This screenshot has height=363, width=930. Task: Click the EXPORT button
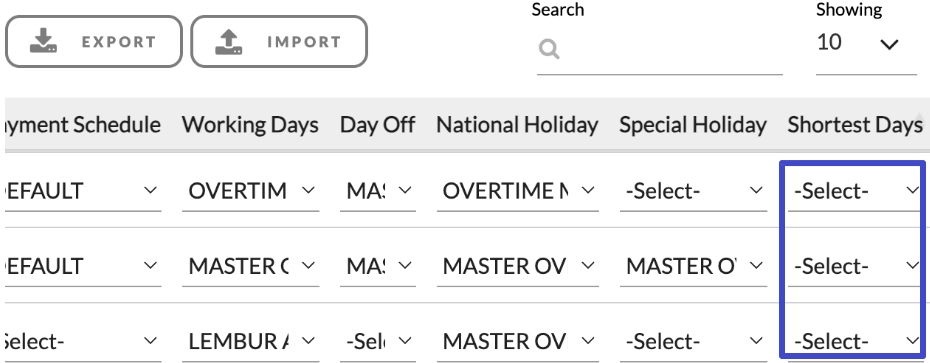[x=94, y=42]
